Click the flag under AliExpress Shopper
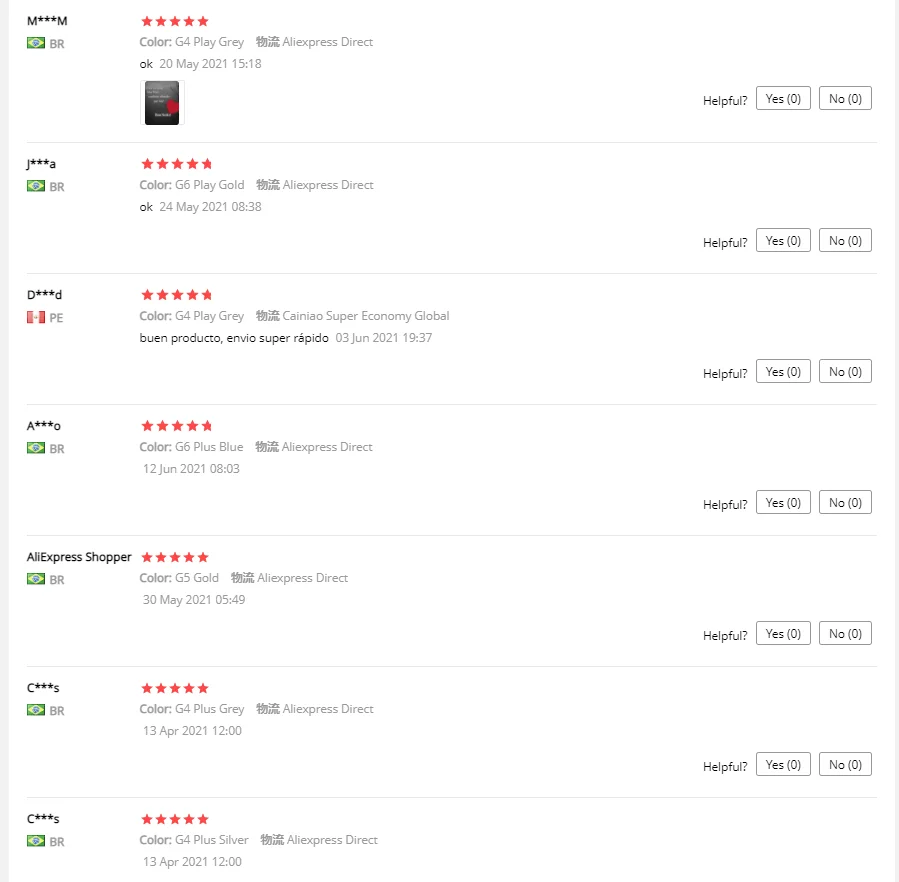 36,579
